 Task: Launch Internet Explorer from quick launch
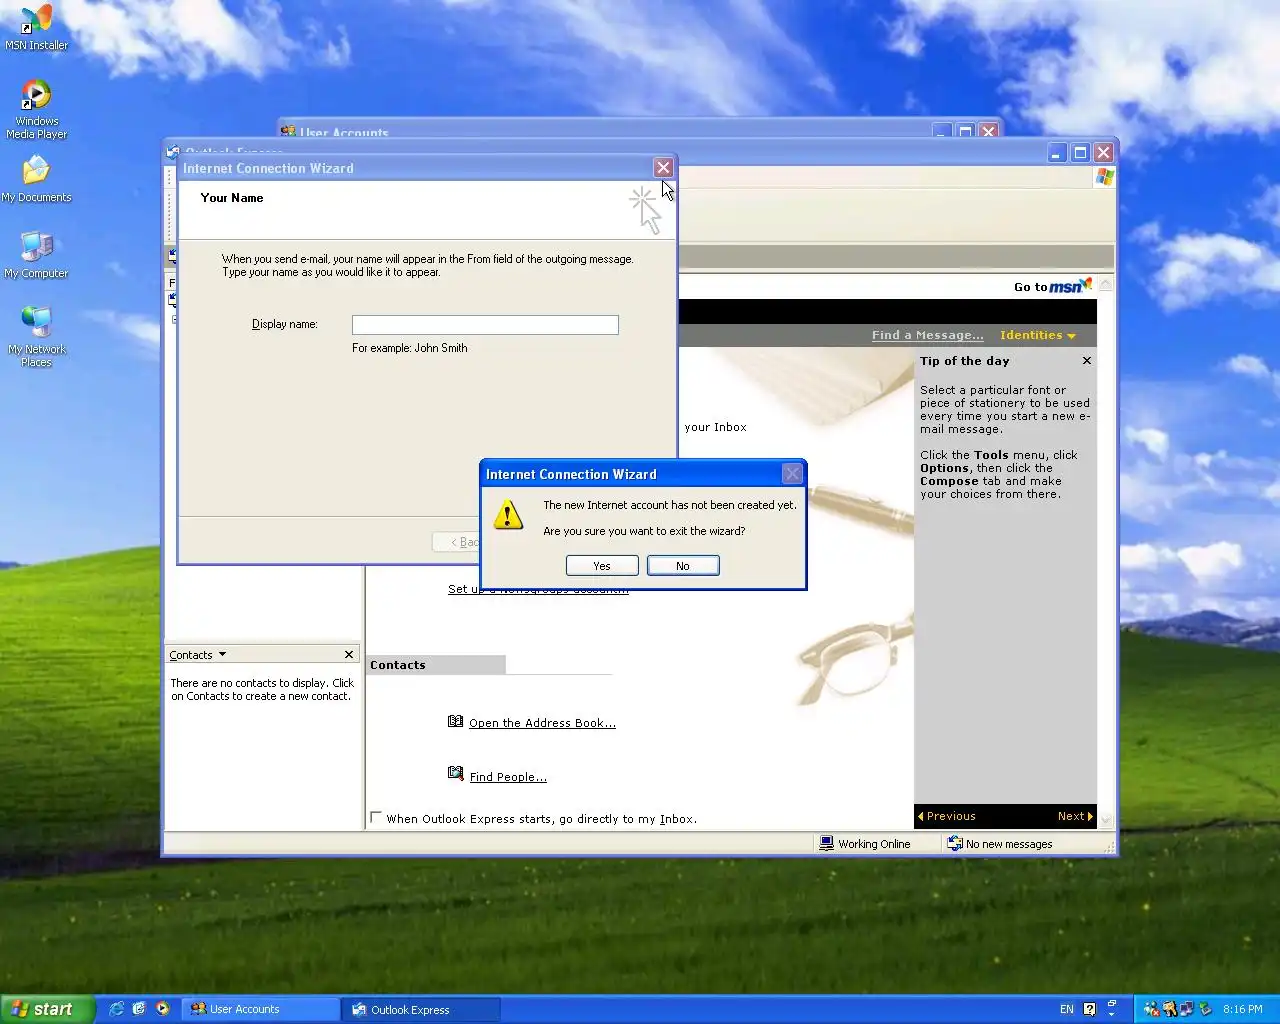(x=117, y=1009)
